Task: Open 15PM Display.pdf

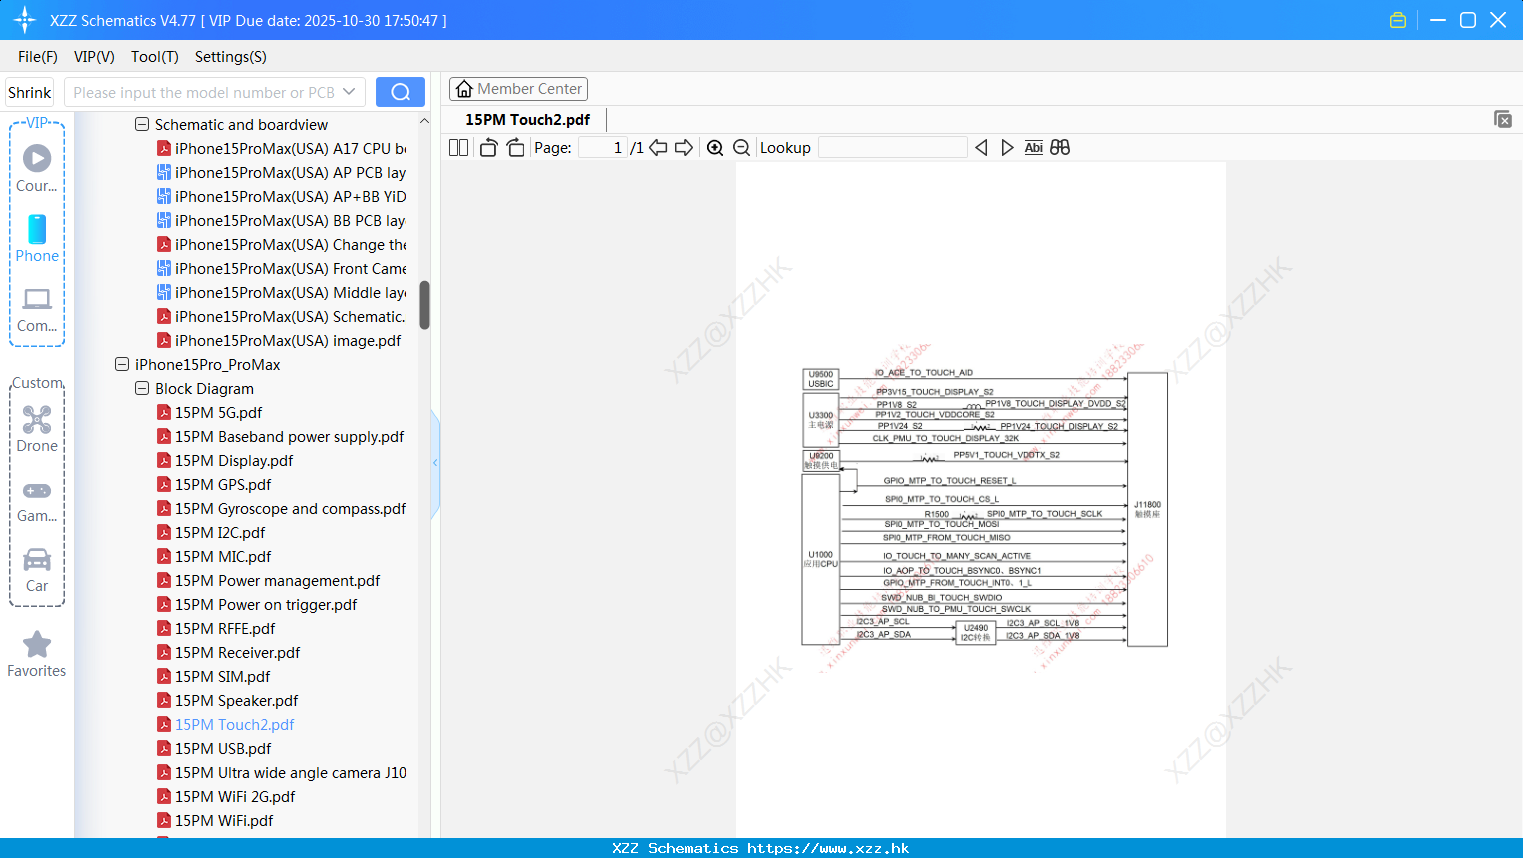Action: 234,461
